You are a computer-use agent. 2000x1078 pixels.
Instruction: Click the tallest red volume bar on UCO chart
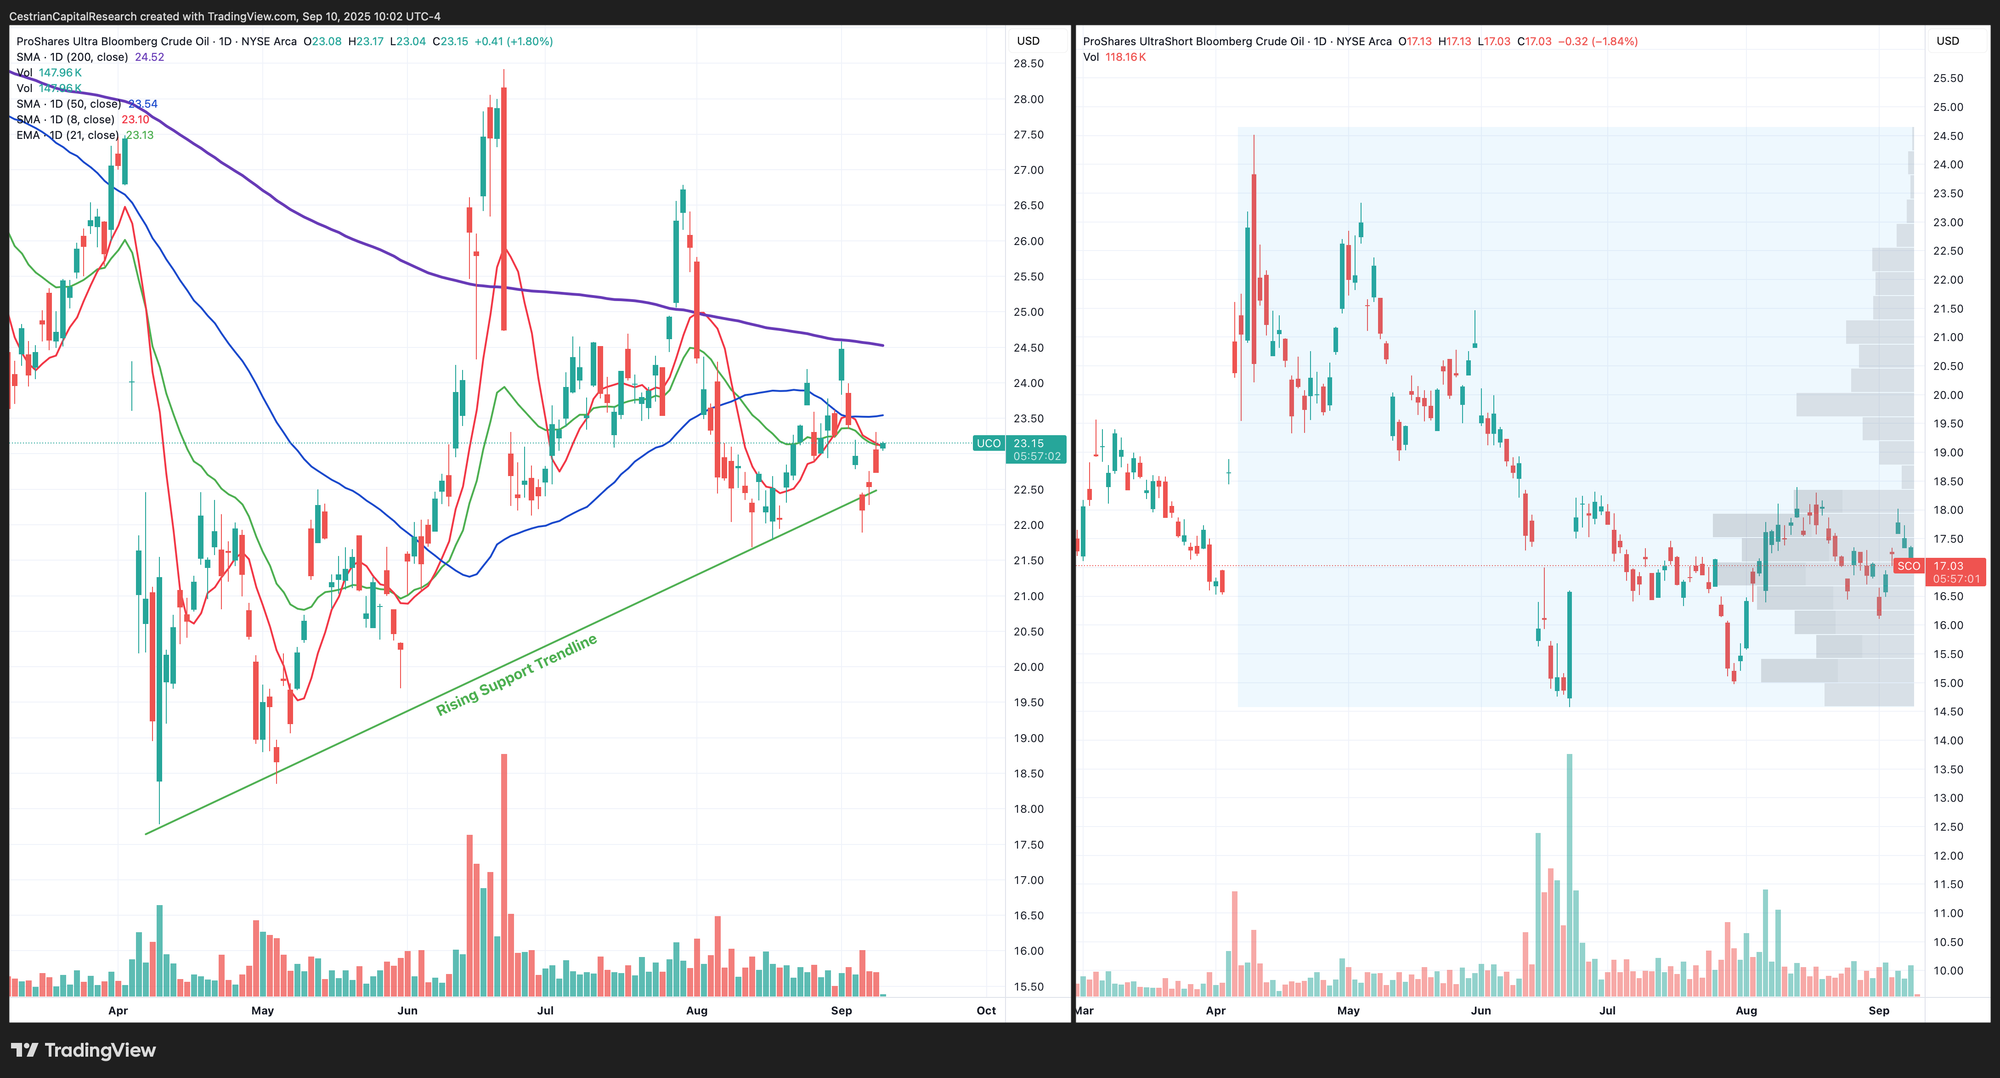(504, 875)
